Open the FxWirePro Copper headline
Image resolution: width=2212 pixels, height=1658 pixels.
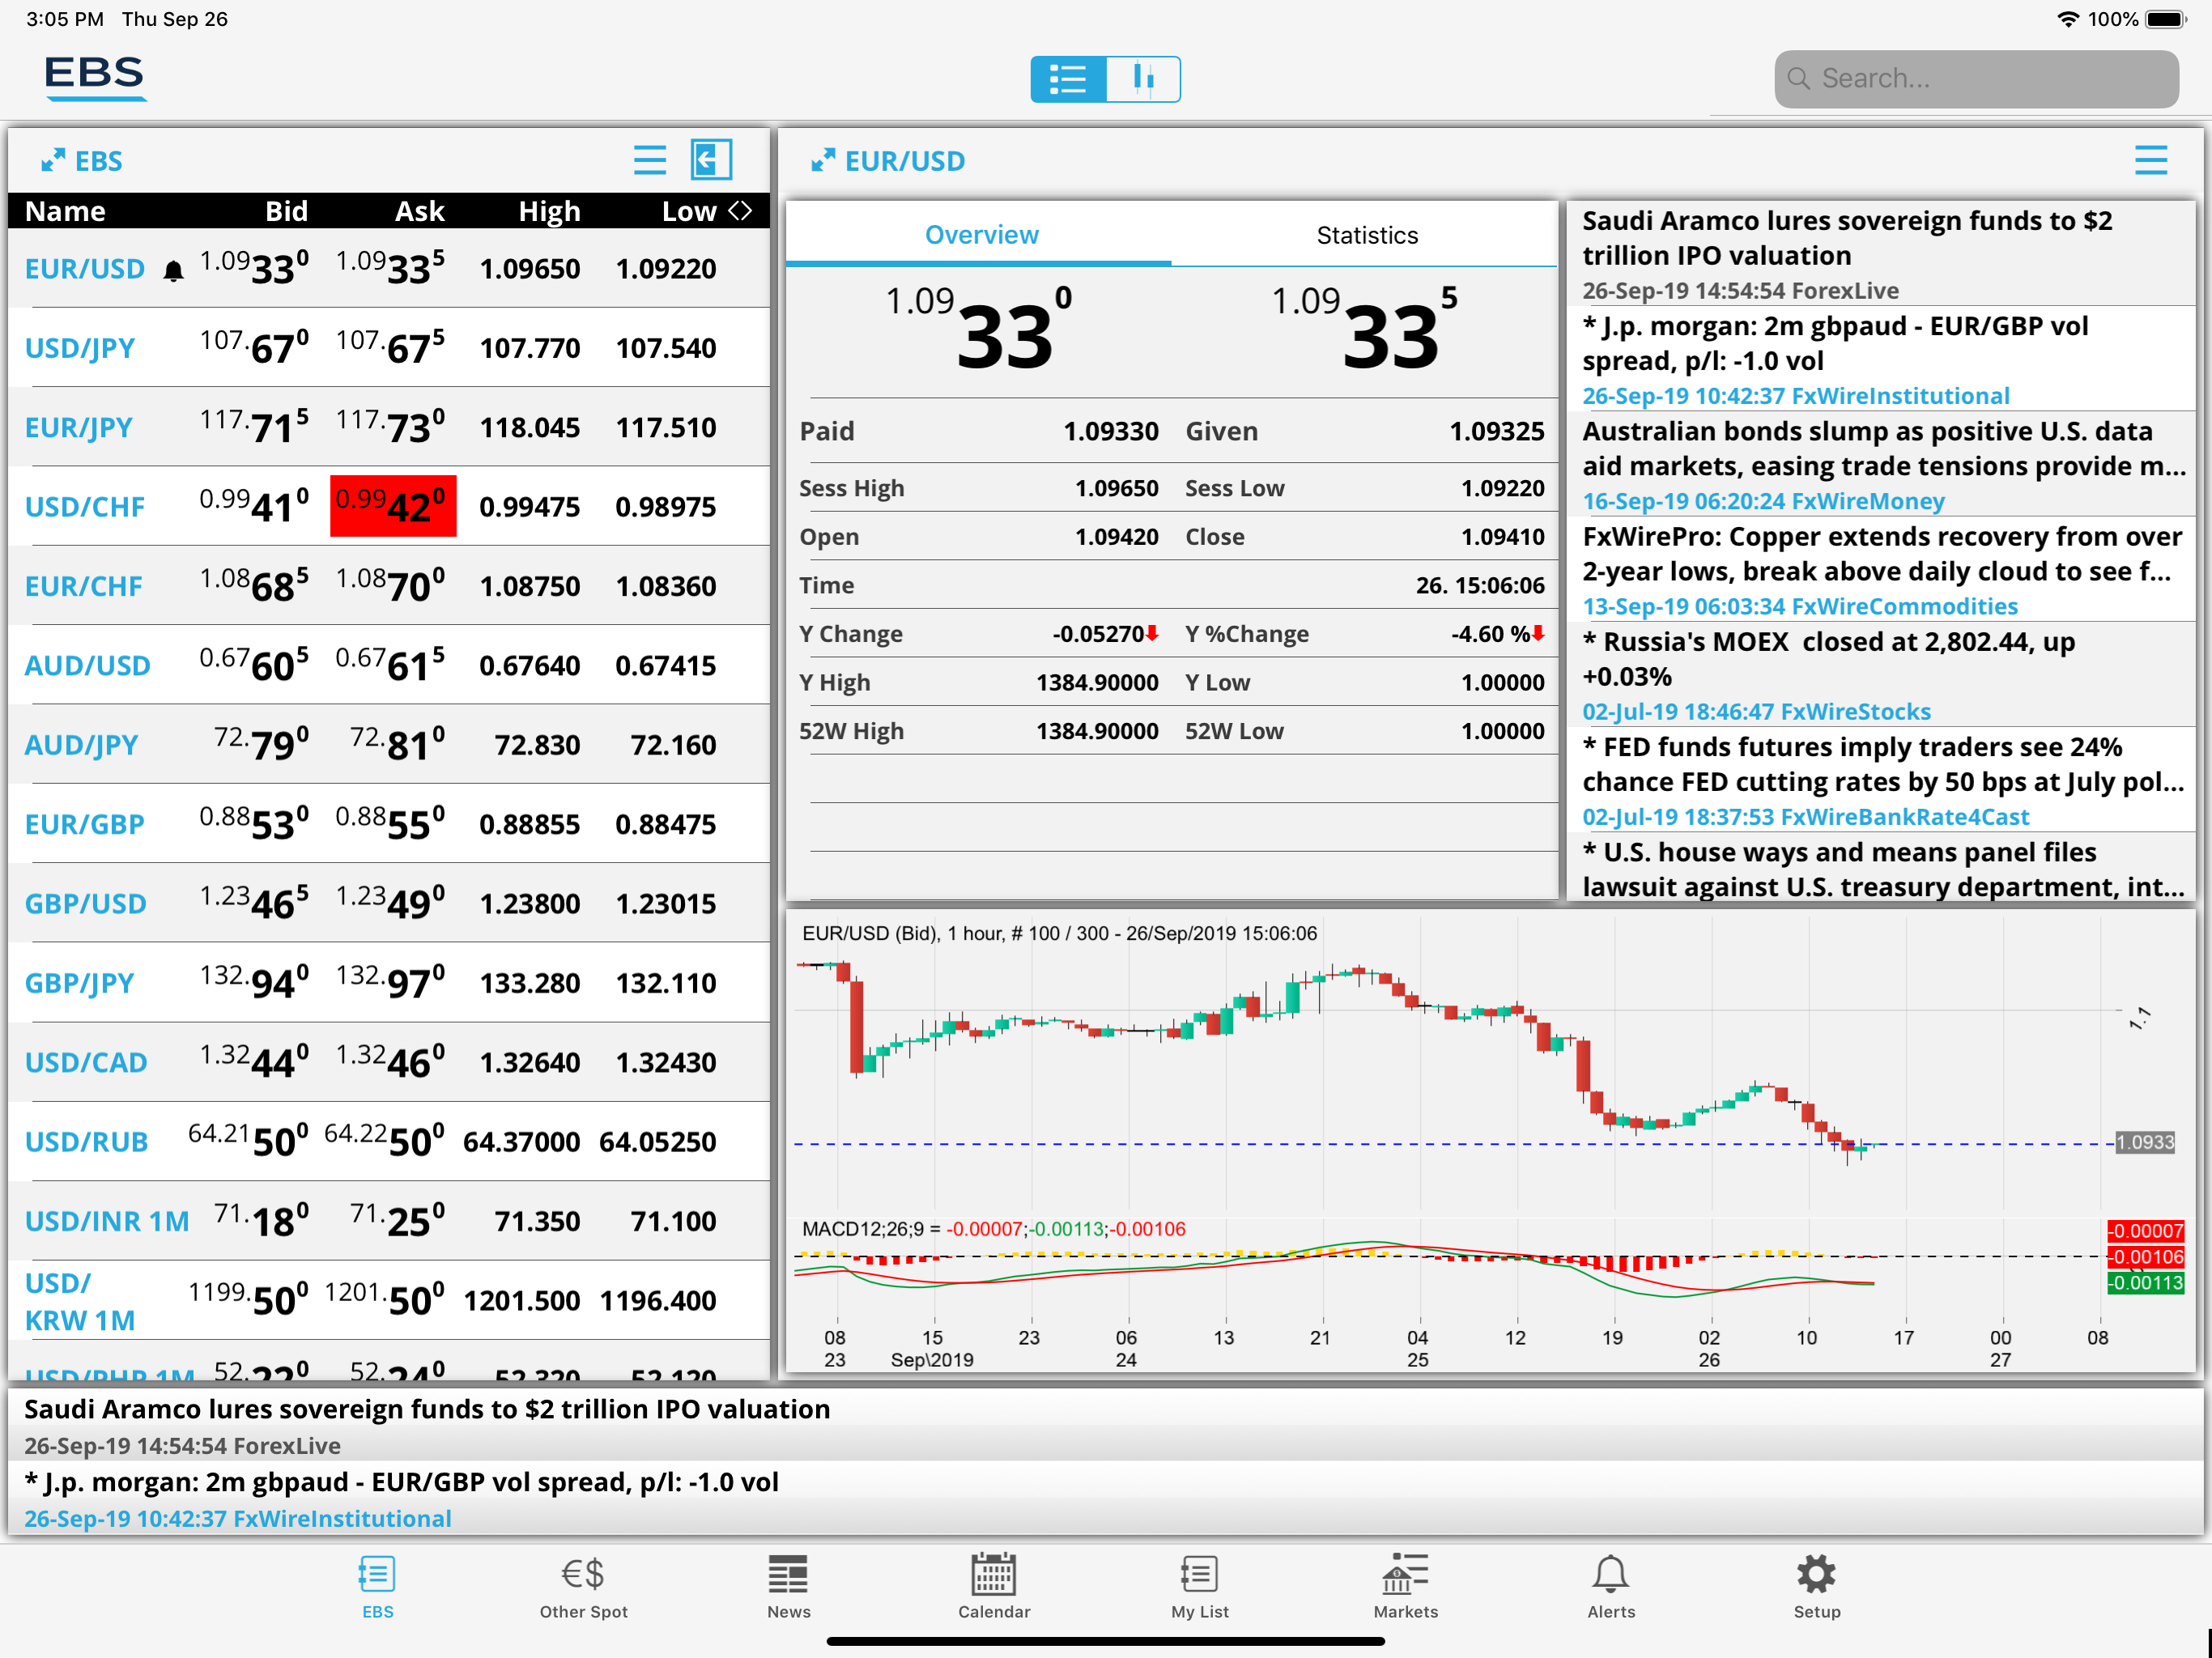(1881, 570)
